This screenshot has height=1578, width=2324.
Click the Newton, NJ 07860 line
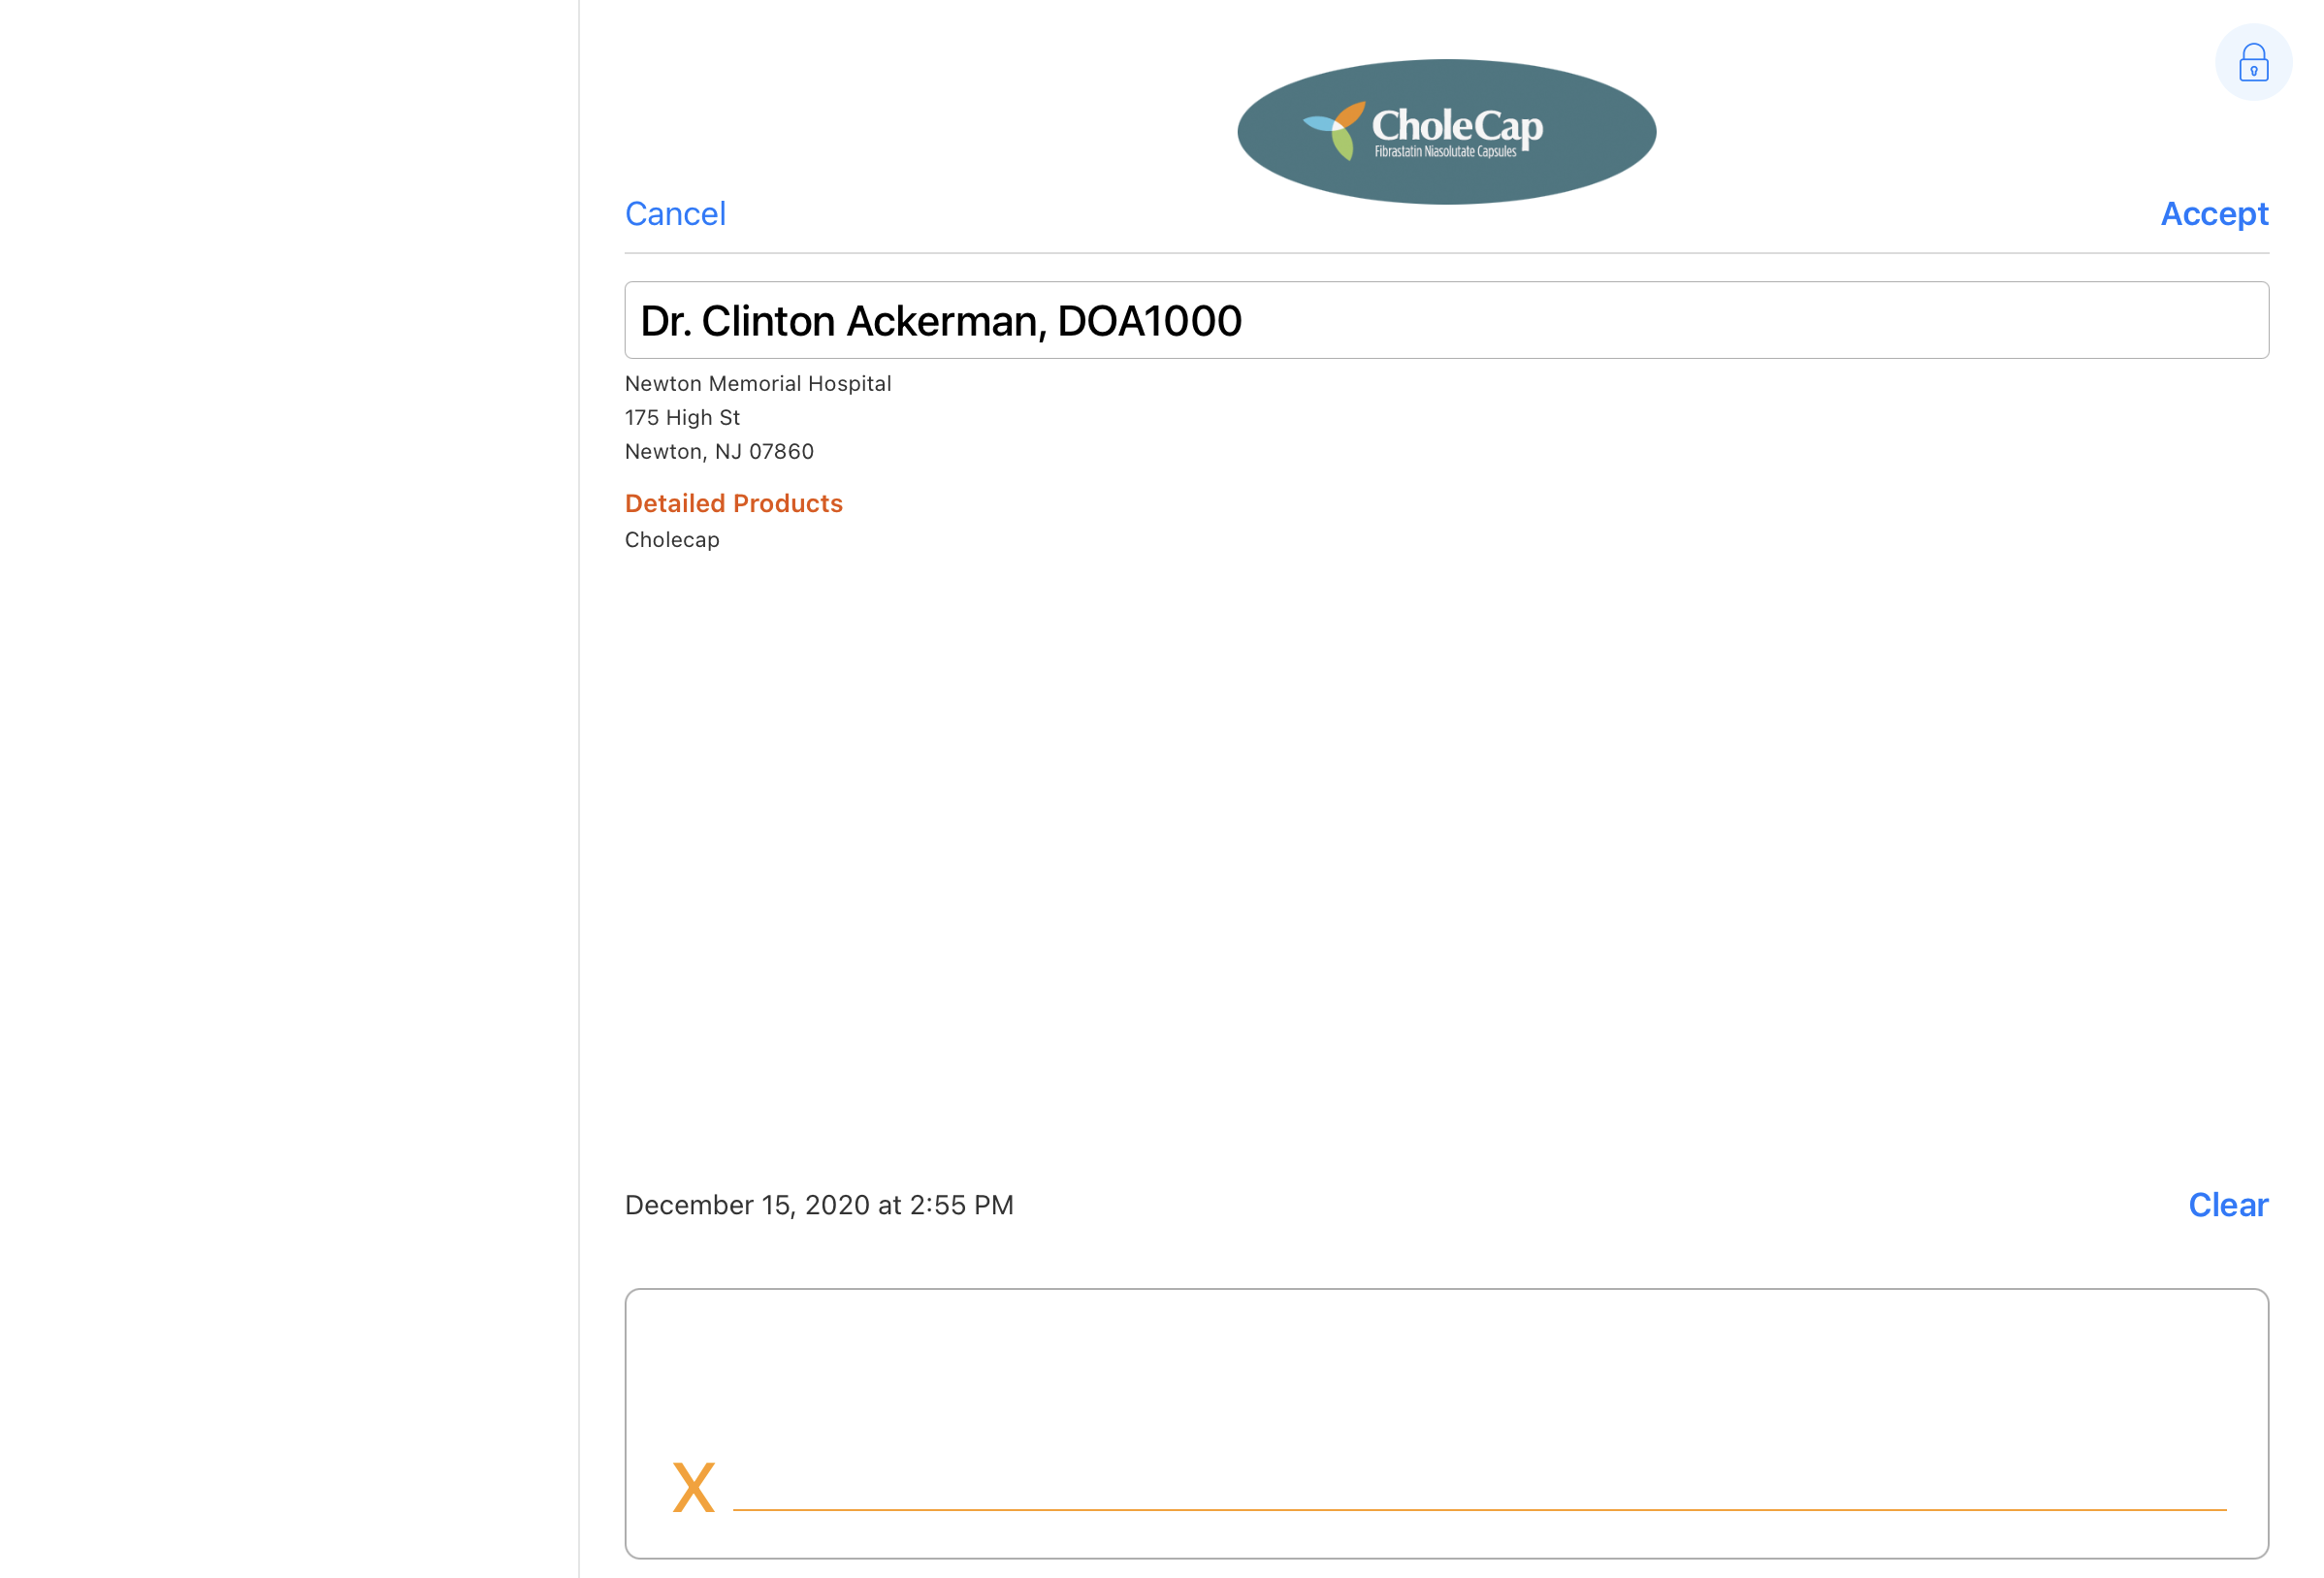tap(719, 452)
